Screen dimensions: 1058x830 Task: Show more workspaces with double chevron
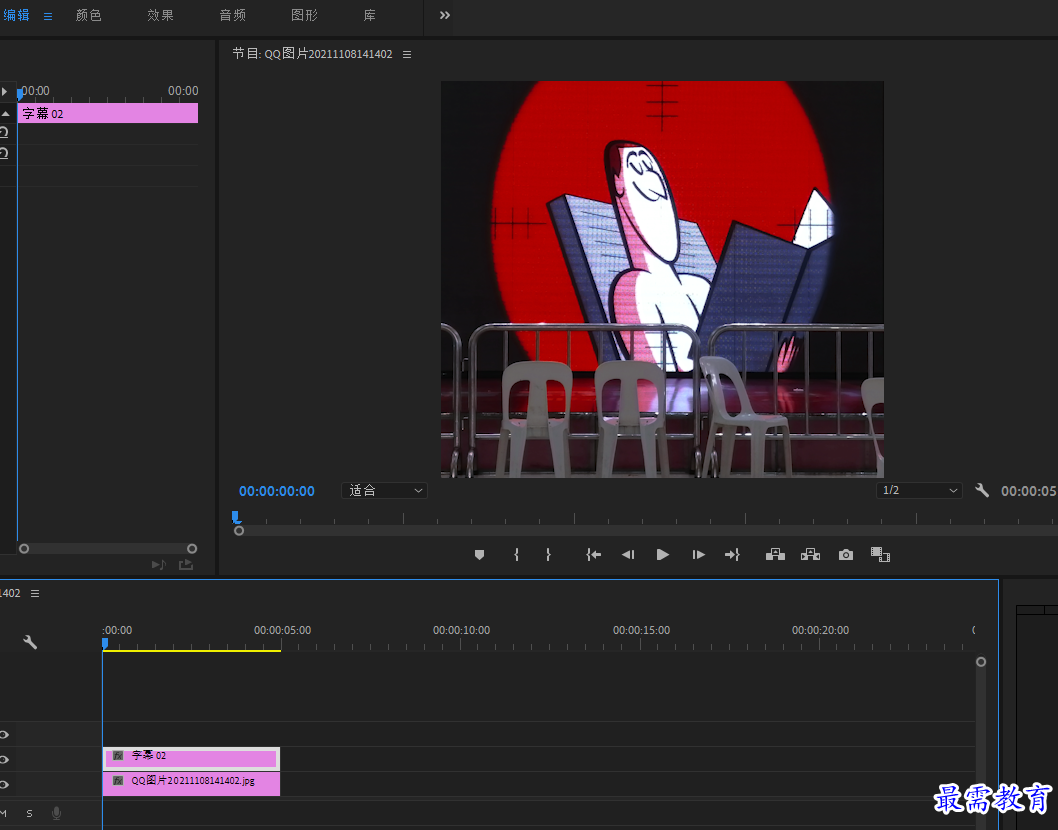pos(445,15)
